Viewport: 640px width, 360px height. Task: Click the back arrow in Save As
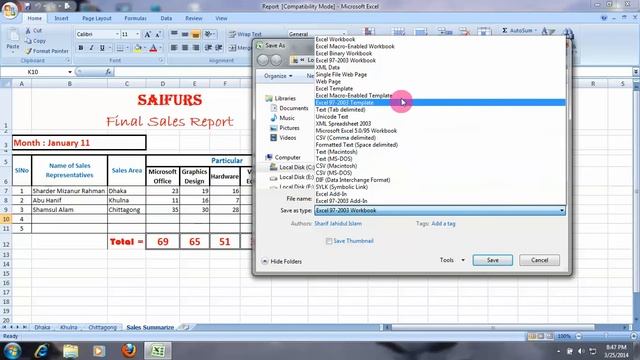pos(263,60)
